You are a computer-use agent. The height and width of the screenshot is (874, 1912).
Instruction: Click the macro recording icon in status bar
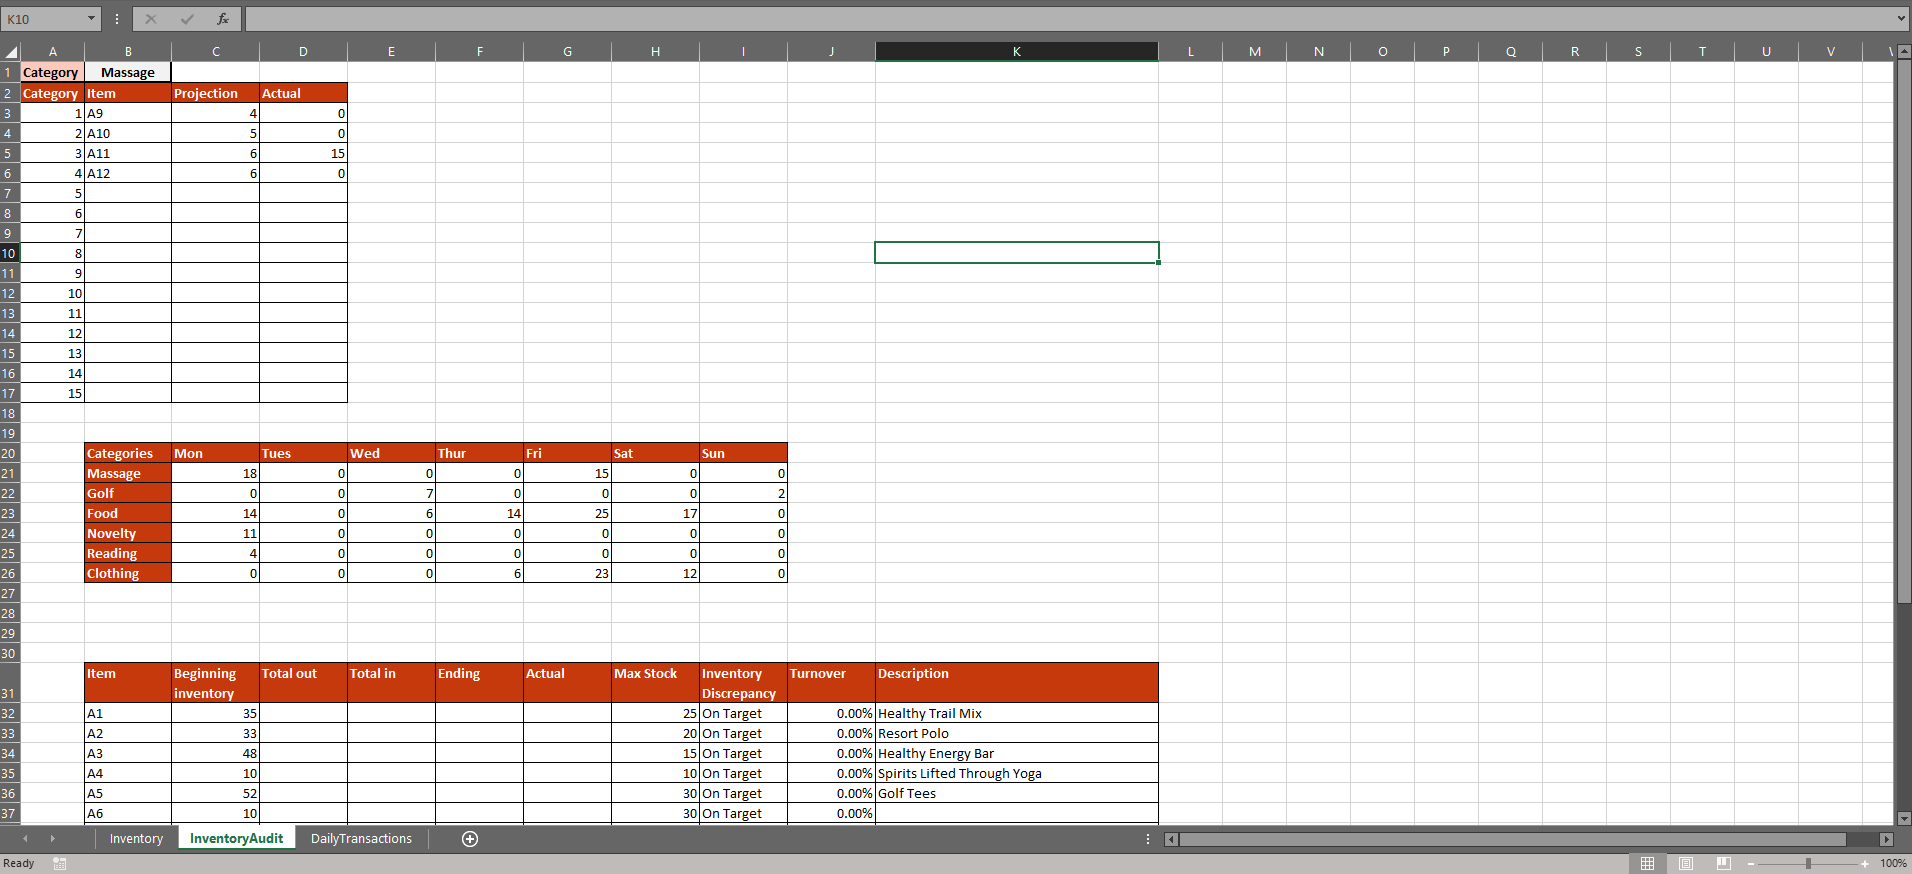pos(60,863)
